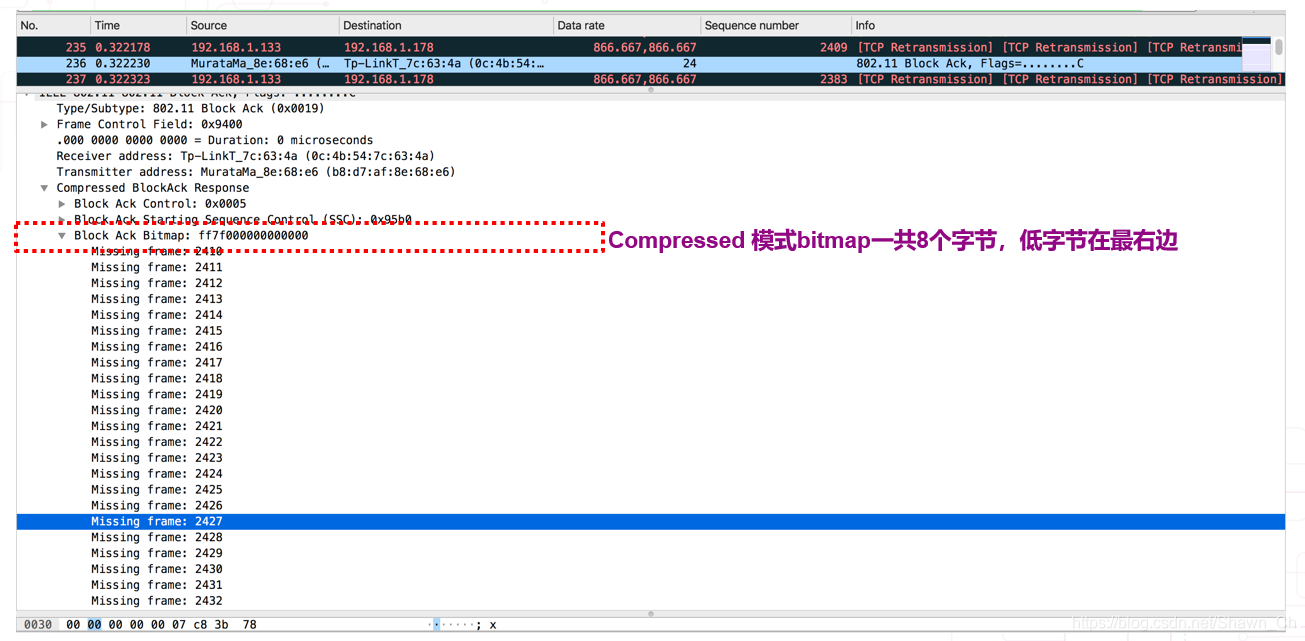Select Missing frame: 2432 row
The image size is (1305, 641).
pos(650,601)
